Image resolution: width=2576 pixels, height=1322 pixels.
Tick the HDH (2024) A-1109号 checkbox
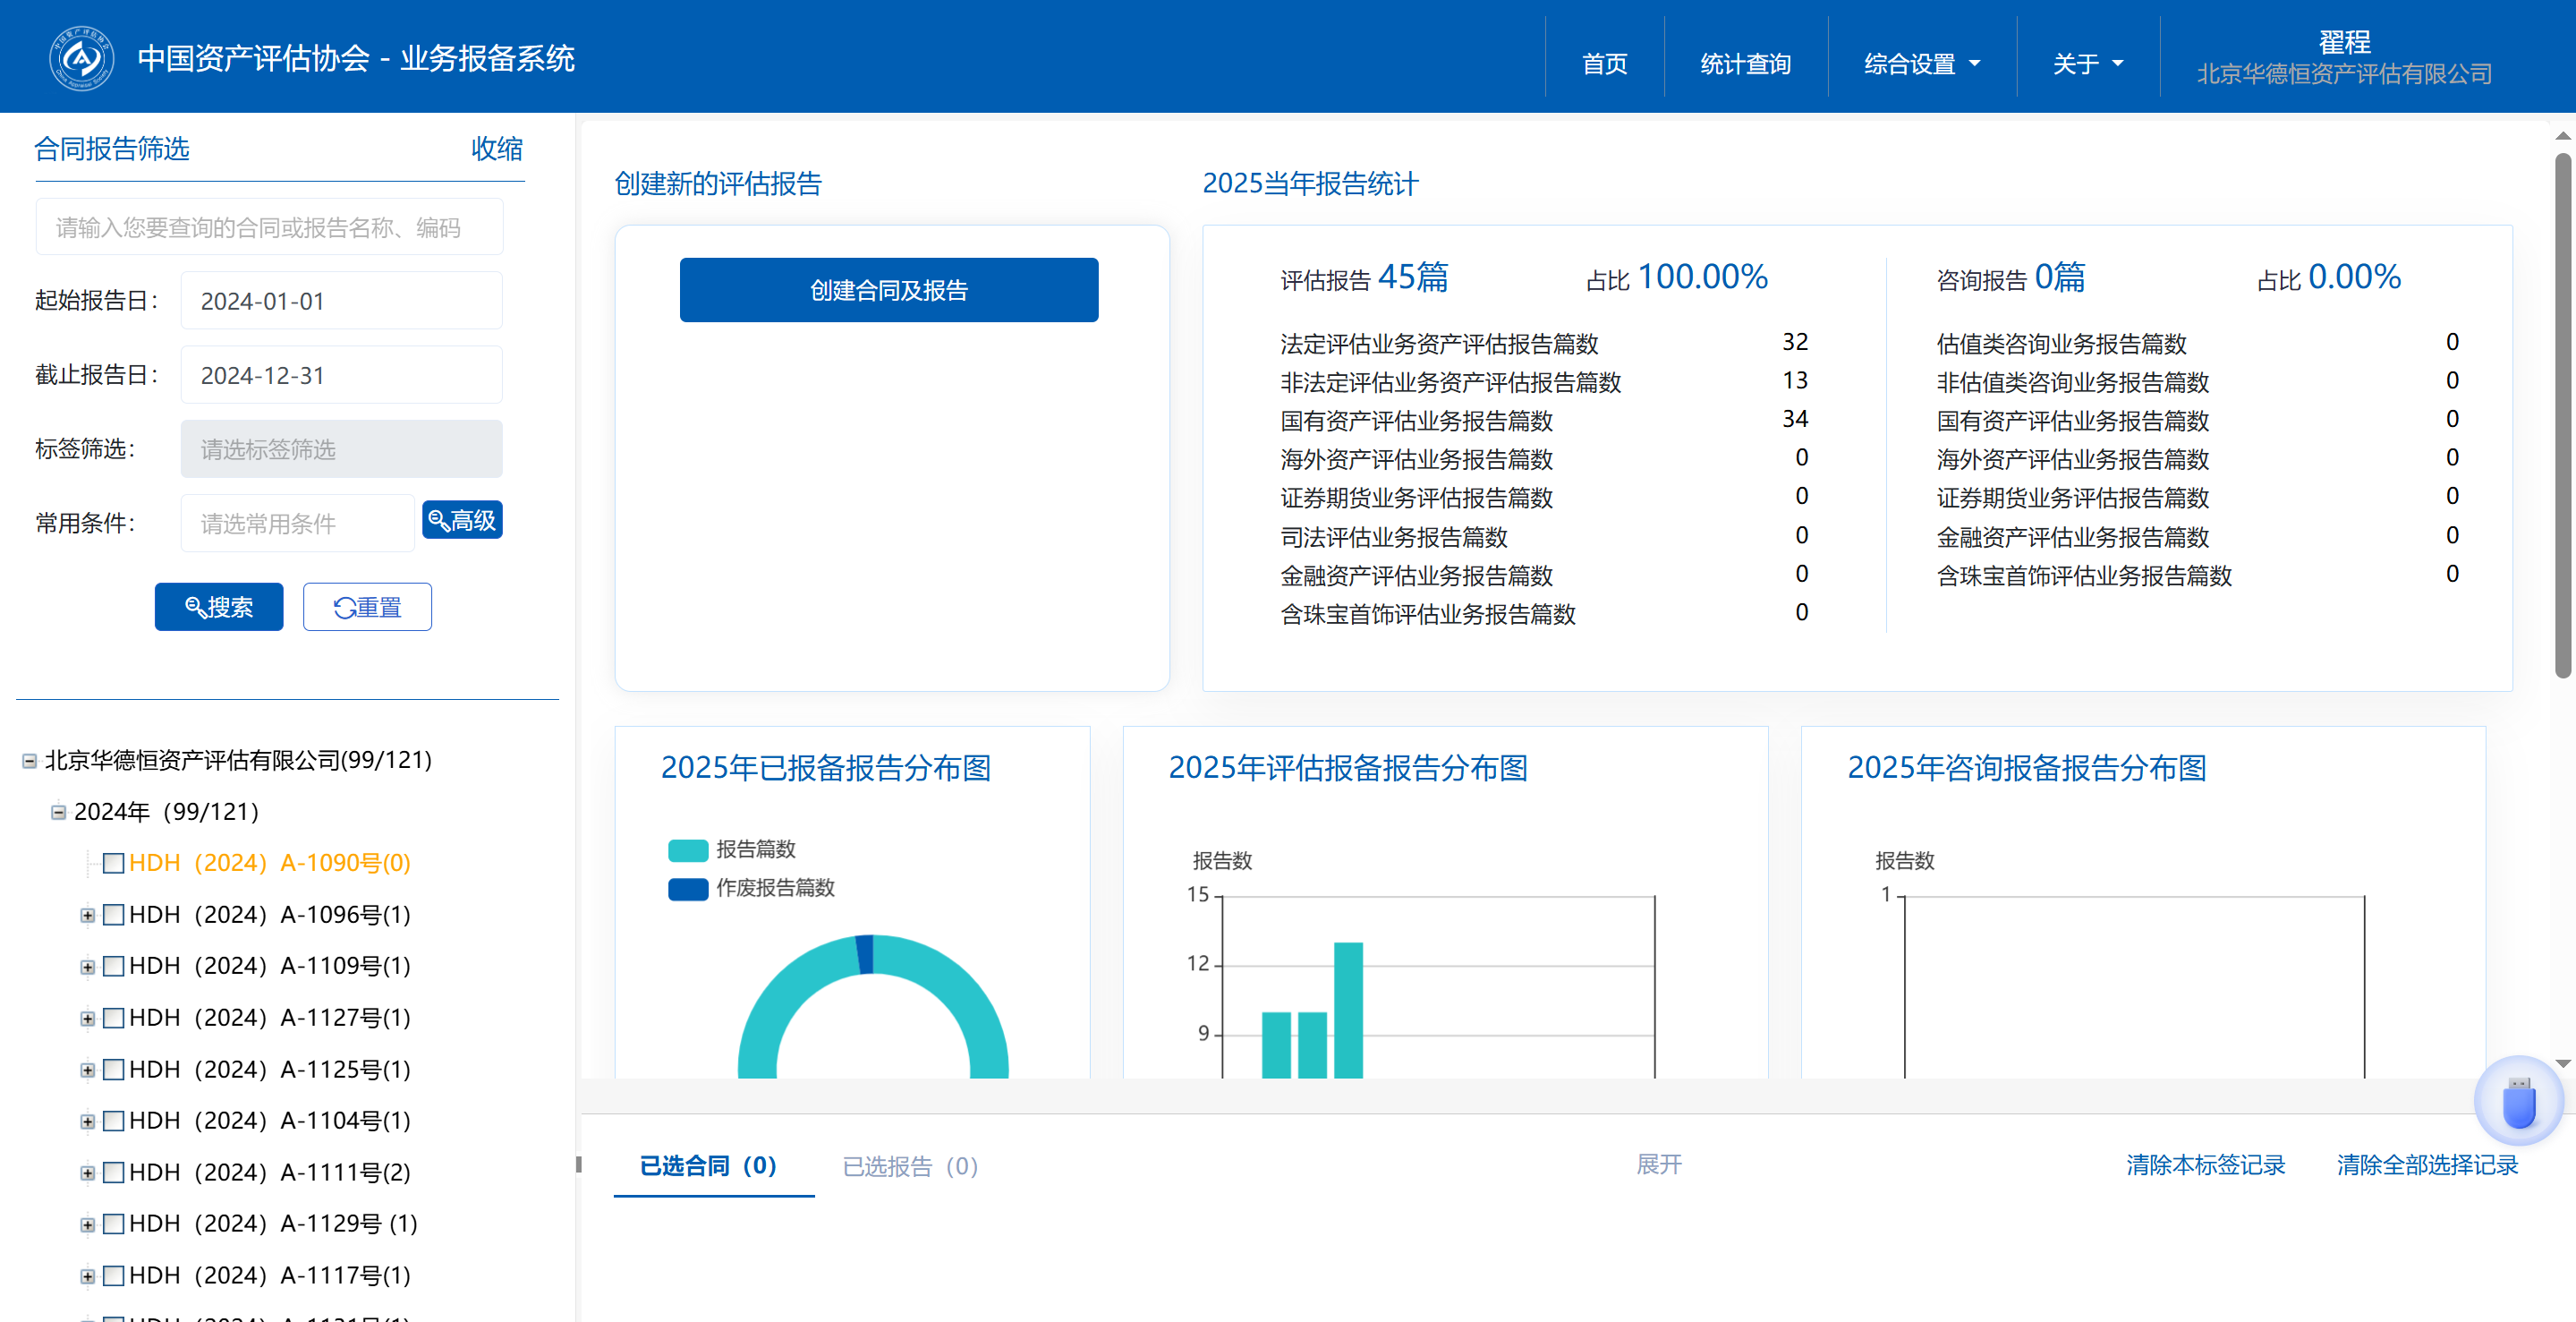(114, 966)
